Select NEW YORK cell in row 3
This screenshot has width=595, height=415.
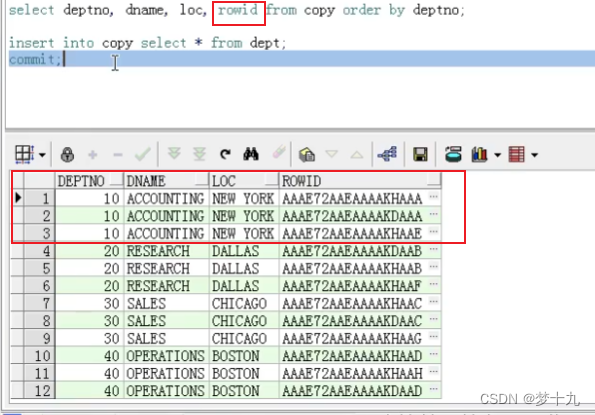[x=244, y=233]
